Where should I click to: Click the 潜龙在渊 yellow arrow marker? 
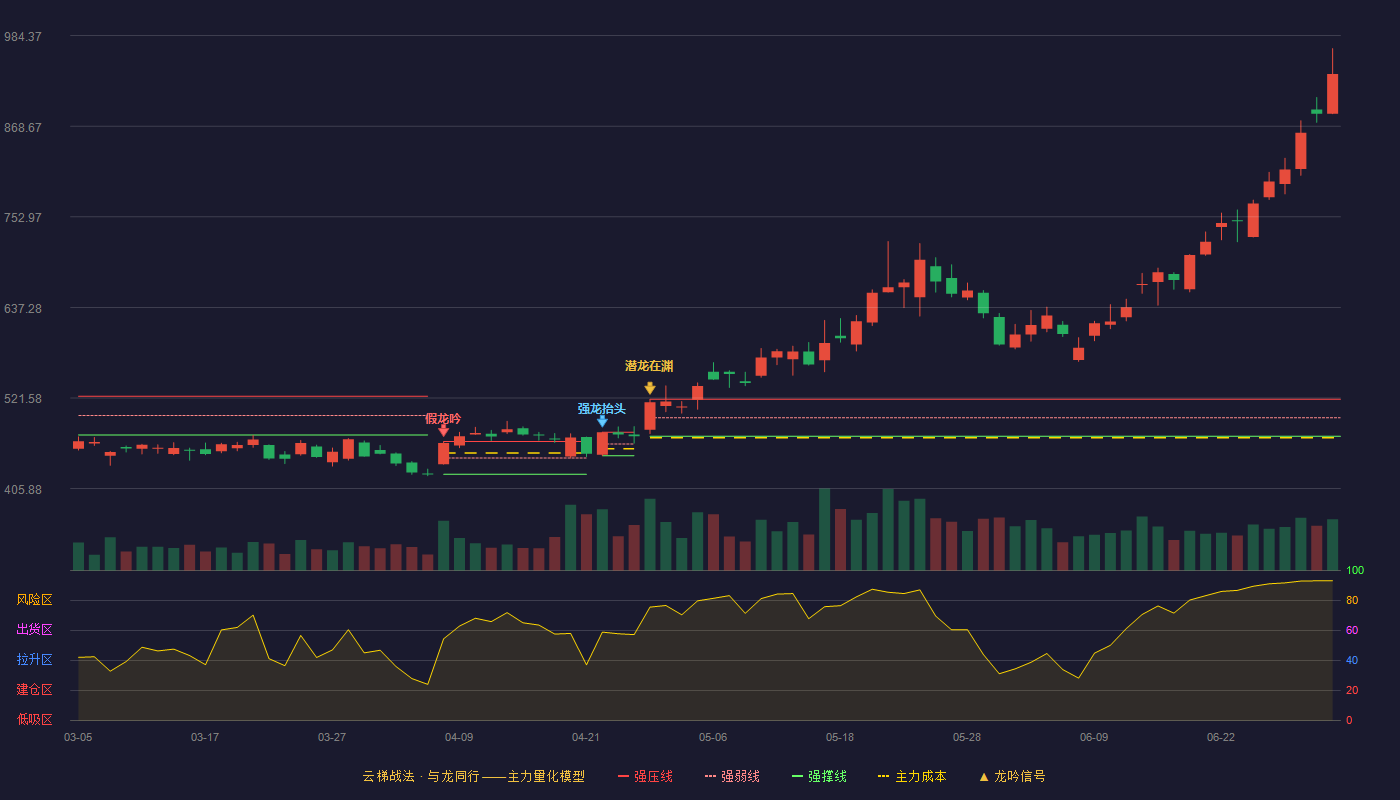click(x=650, y=388)
